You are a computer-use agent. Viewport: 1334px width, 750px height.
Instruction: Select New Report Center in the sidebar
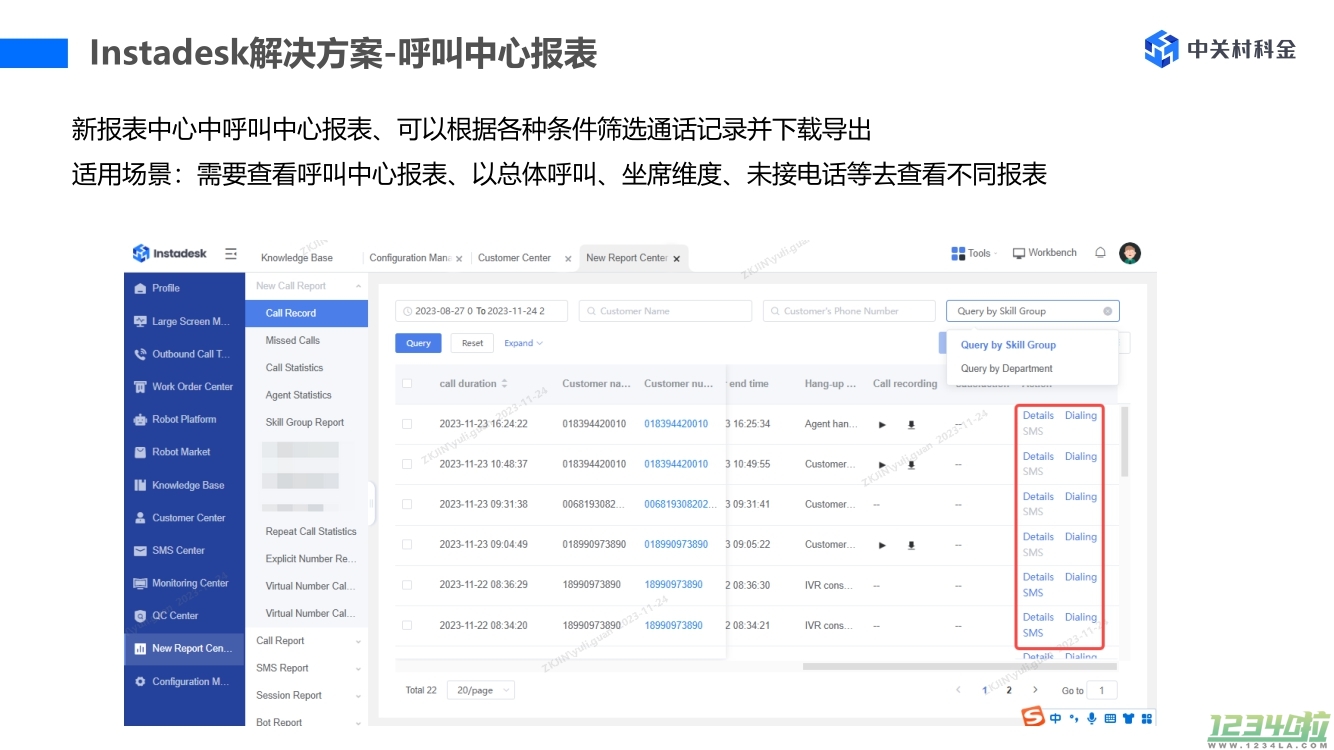pyautogui.click(x=184, y=649)
